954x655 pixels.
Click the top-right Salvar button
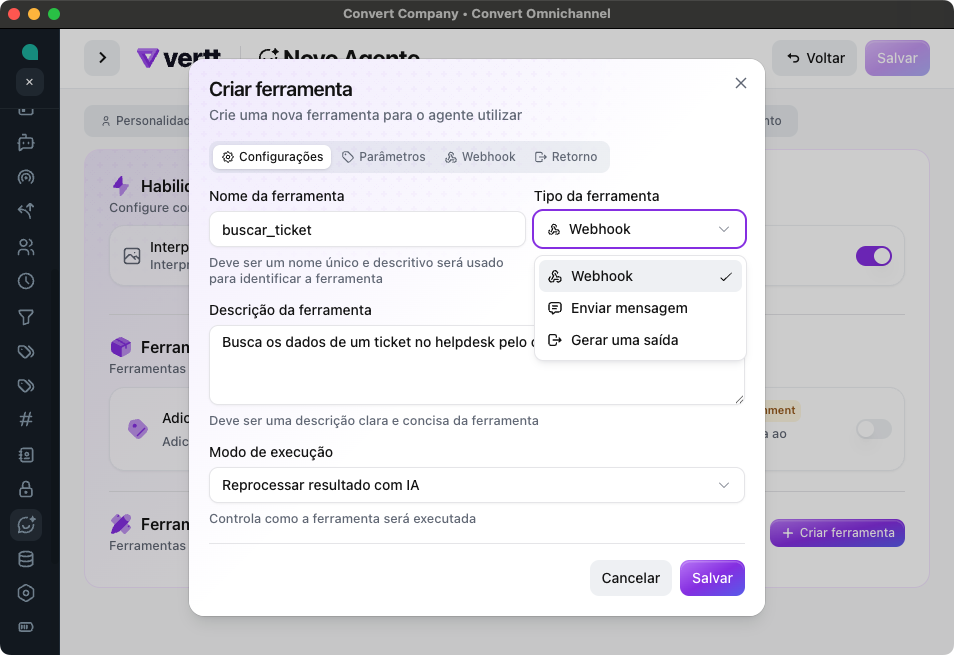tap(897, 58)
